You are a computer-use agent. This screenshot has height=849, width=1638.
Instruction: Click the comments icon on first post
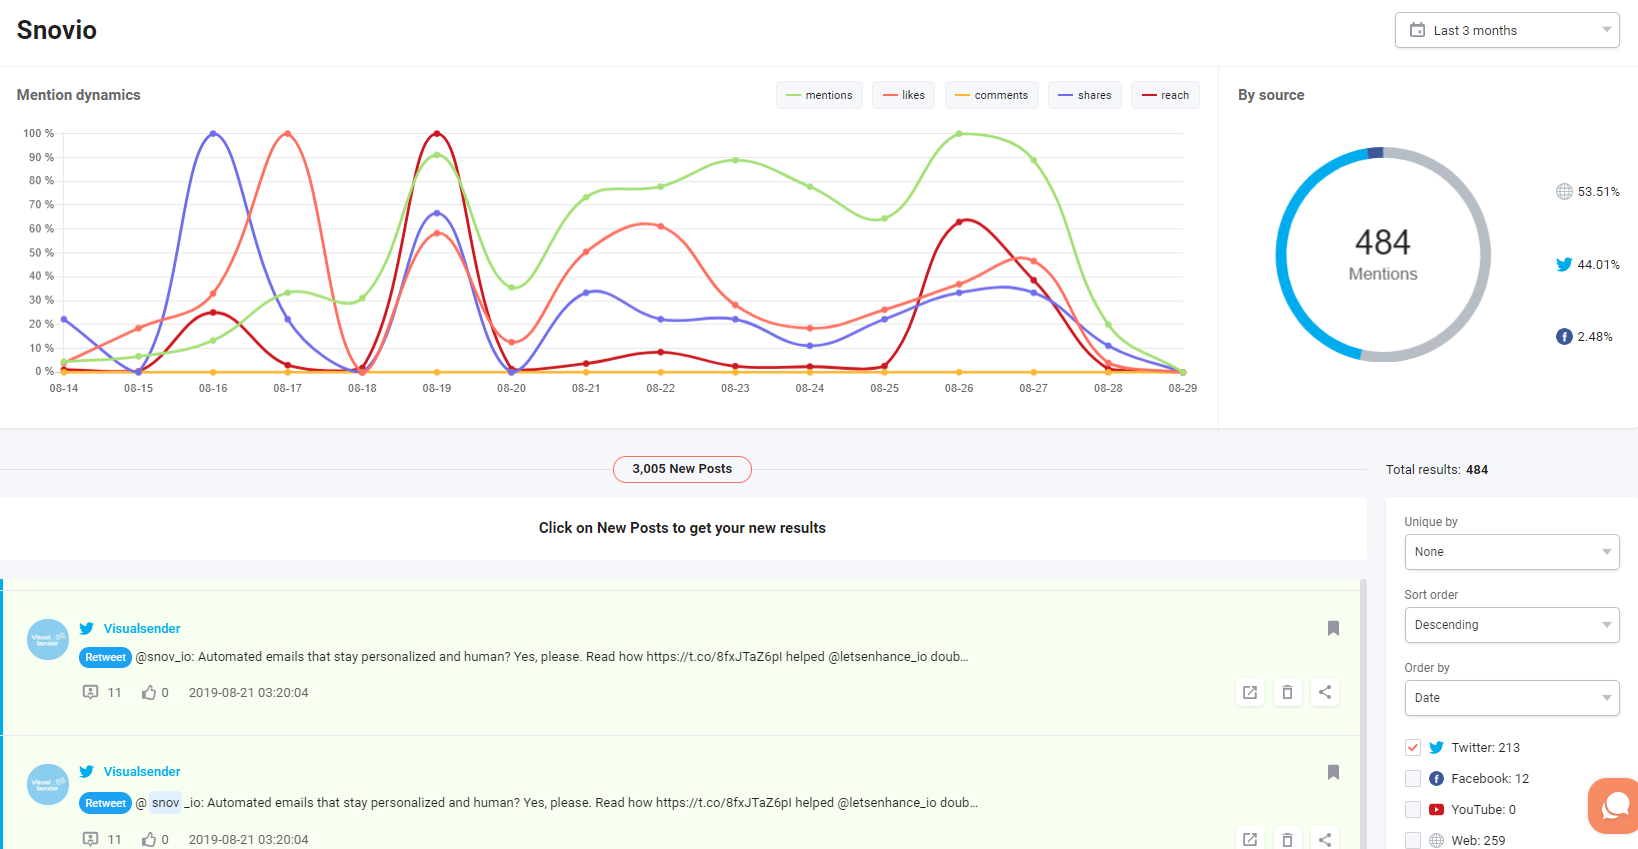pyautogui.click(x=90, y=692)
